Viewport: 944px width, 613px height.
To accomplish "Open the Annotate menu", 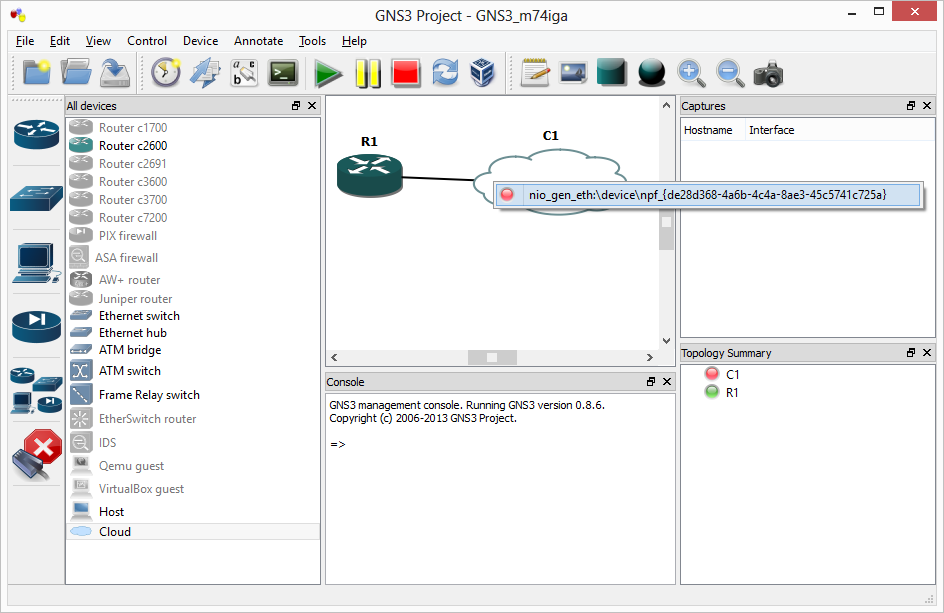I will click(x=258, y=41).
